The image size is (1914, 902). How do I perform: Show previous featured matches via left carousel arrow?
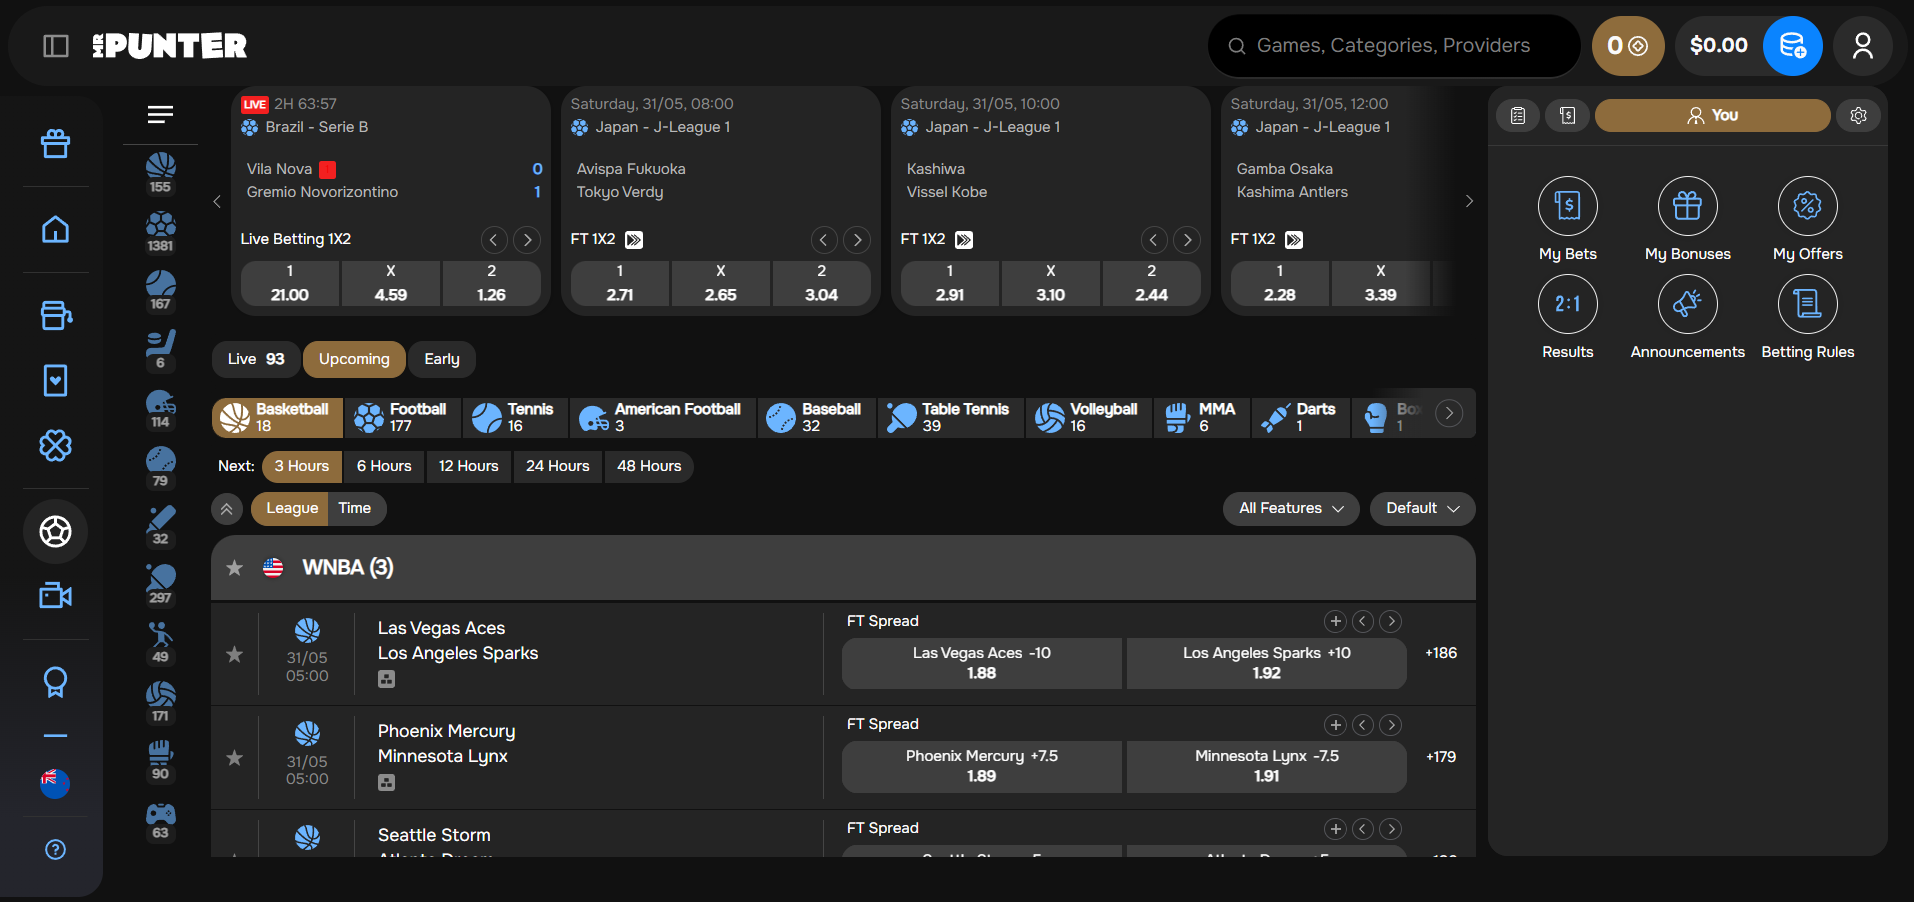coord(217,201)
